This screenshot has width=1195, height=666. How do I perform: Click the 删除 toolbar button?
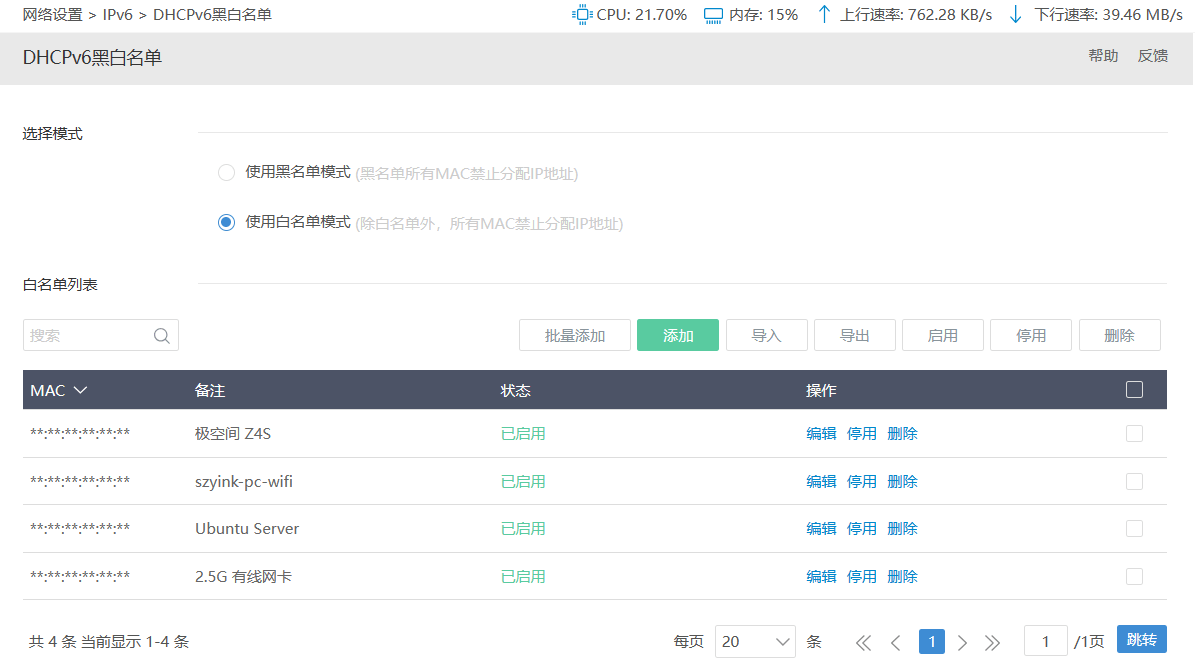click(1120, 335)
